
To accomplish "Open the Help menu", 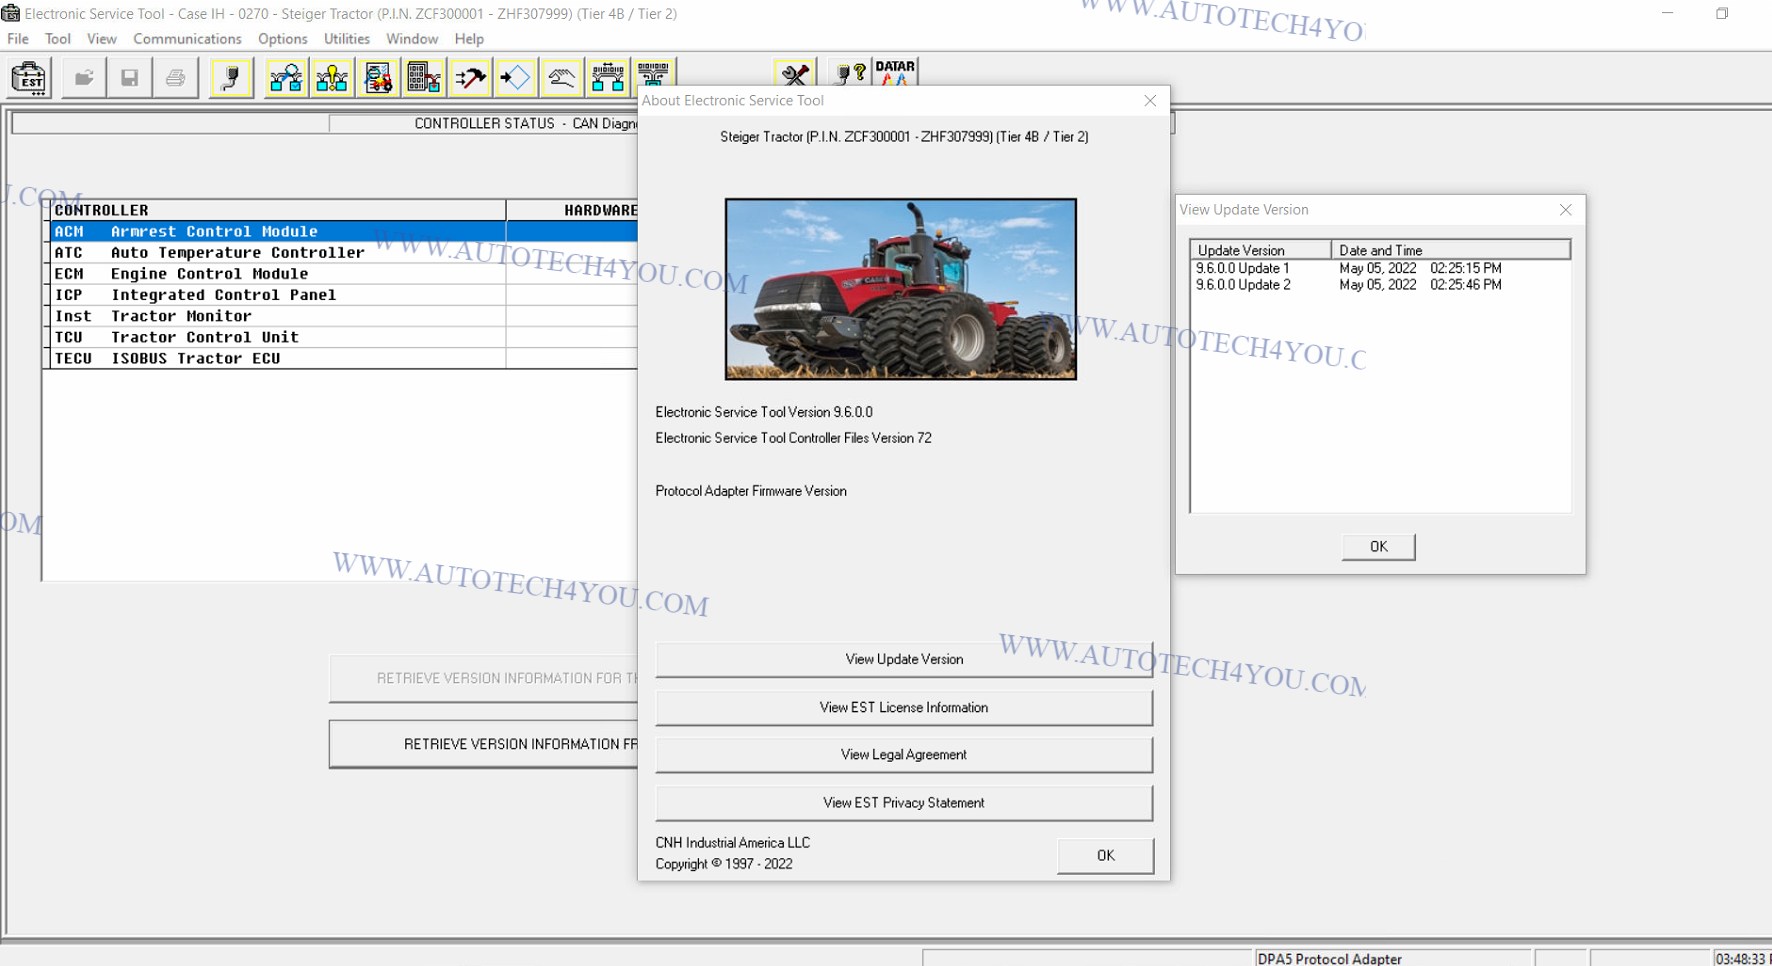I will coord(469,39).
